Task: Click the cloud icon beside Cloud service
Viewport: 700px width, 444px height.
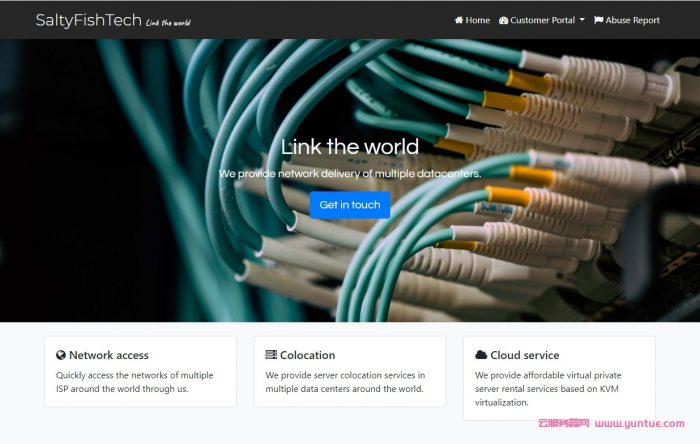Action: pos(481,355)
